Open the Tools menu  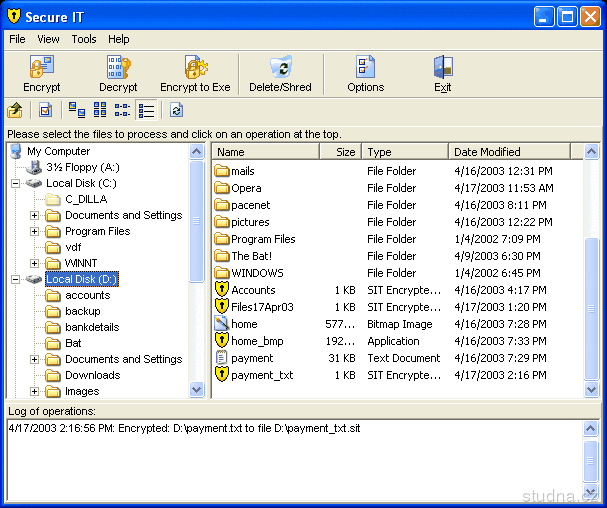[x=84, y=39]
